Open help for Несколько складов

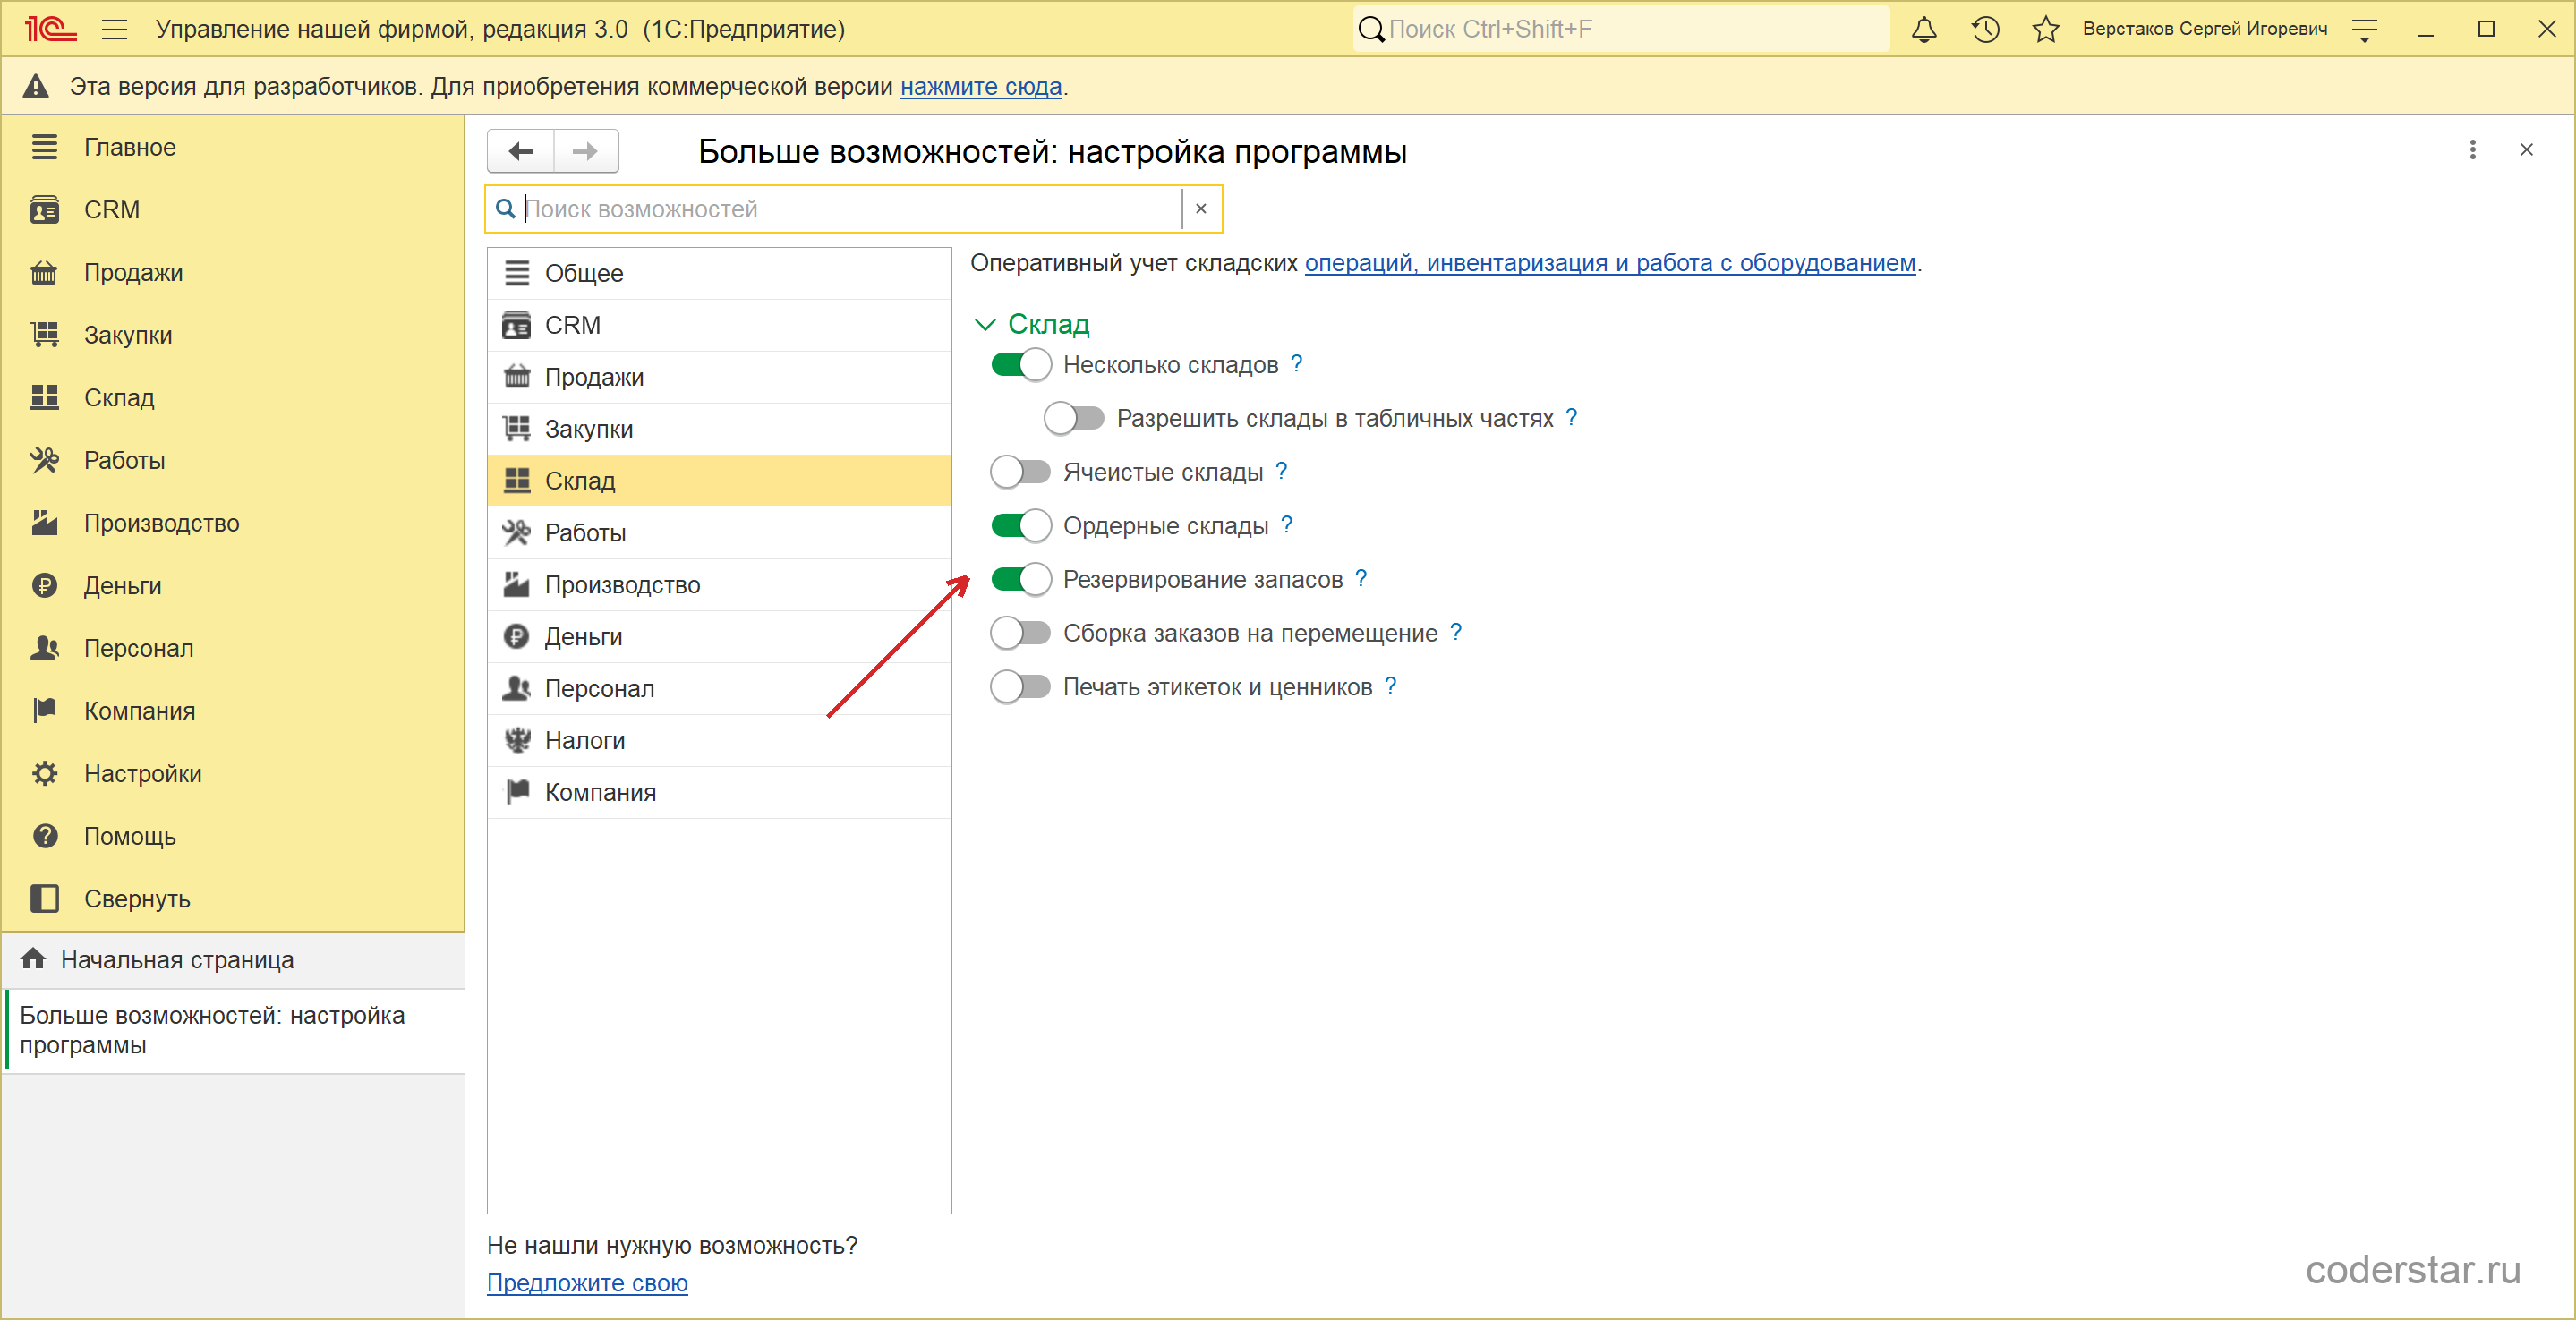pos(1297,363)
